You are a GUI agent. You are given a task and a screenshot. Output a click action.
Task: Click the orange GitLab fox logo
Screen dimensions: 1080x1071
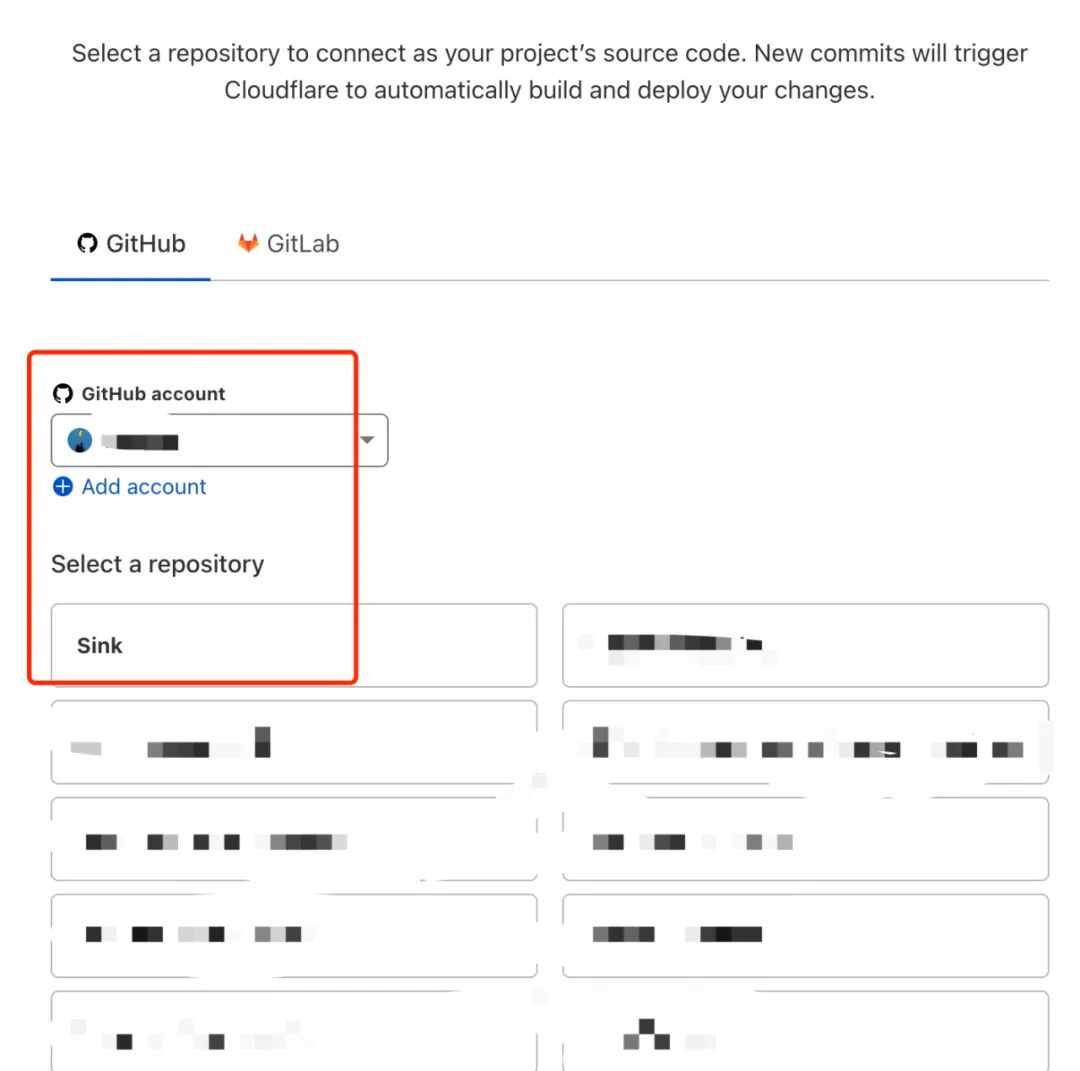pyautogui.click(x=248, y=243)
